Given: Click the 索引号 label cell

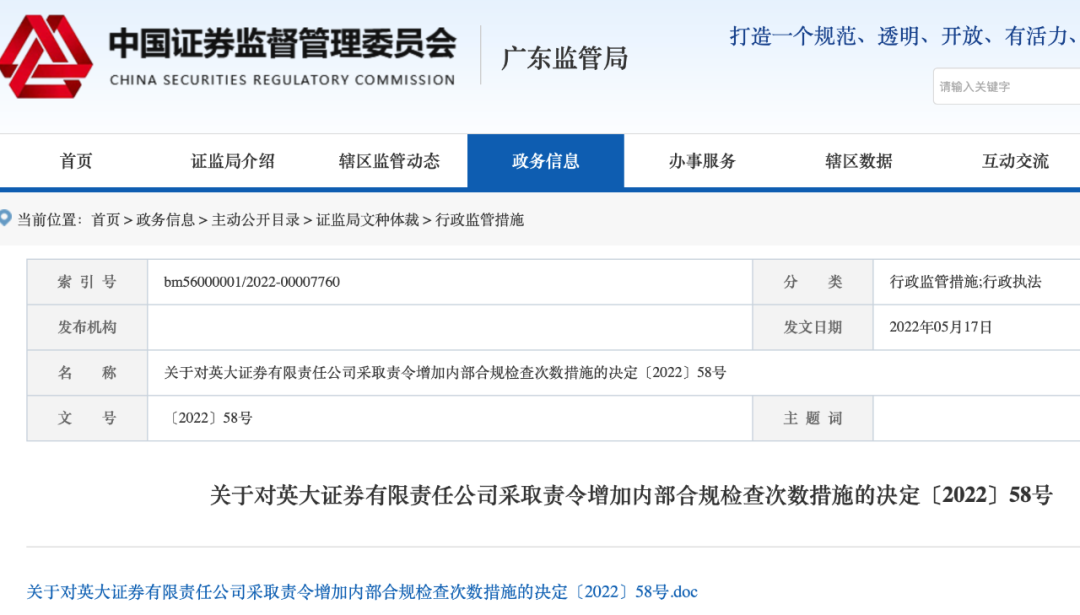Looking at the screenshot, I should click(87, 282).
